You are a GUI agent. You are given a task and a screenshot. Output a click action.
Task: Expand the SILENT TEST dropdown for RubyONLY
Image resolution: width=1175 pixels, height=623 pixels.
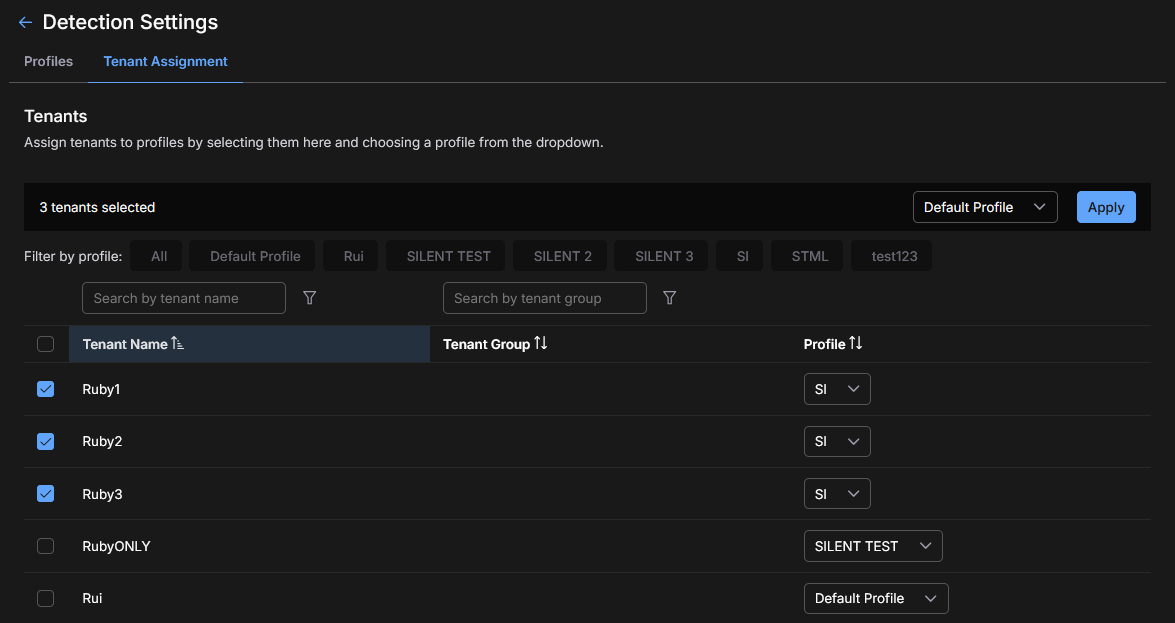pyautogui.click(x=872, y=546)
